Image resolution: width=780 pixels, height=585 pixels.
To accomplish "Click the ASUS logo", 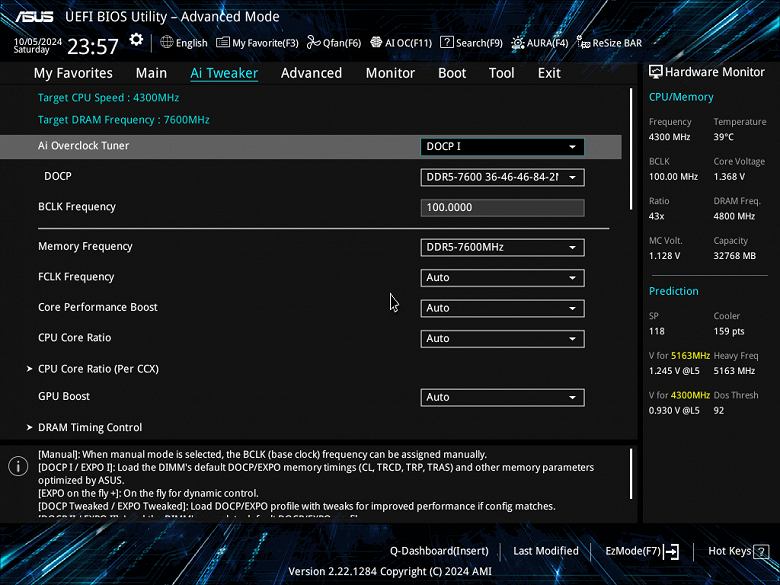I will click(x=34, y=16).
